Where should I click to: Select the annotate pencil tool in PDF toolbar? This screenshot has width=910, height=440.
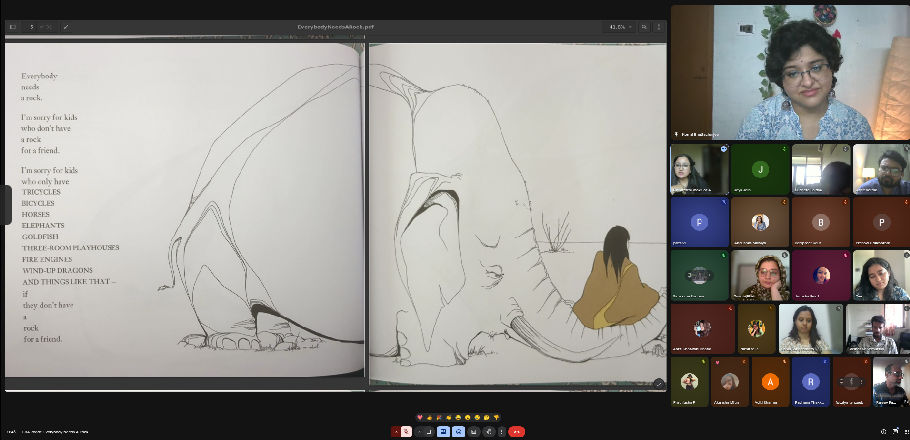click(66, 27)
